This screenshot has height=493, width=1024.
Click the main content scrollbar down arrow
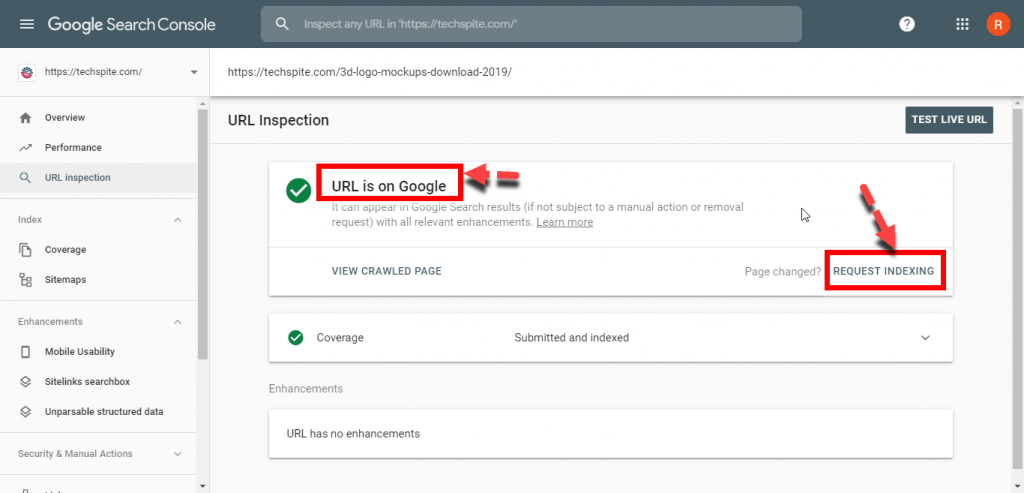coord(1017,486)
